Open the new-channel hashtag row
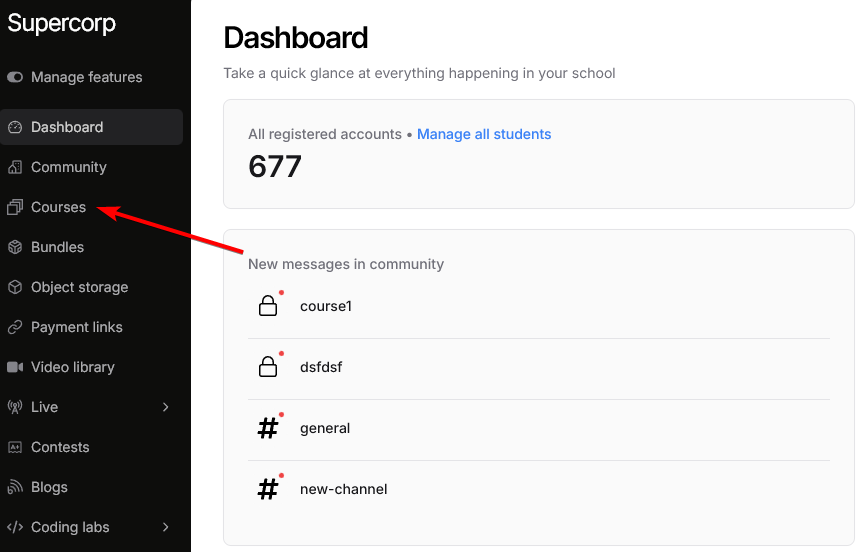 coord(343,489)
